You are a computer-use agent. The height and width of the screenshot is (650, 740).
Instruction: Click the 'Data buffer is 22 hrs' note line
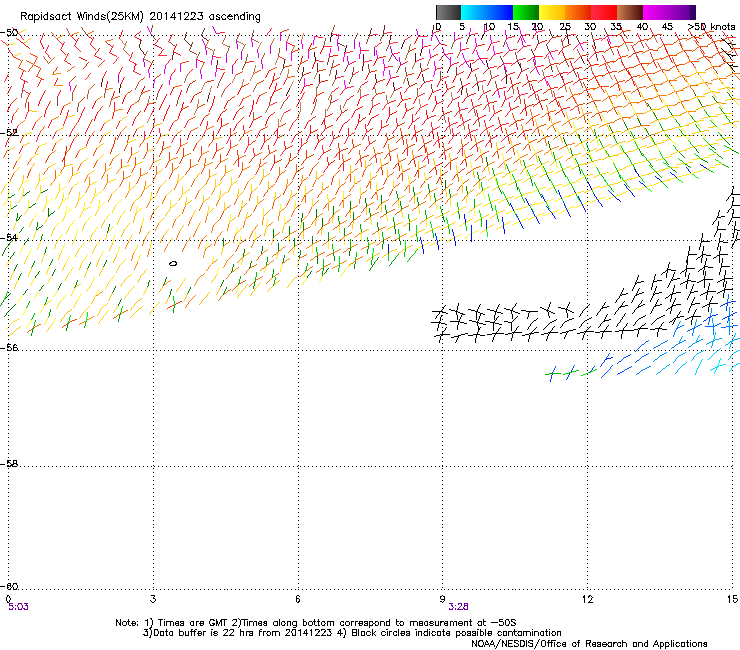click(352, 633)
